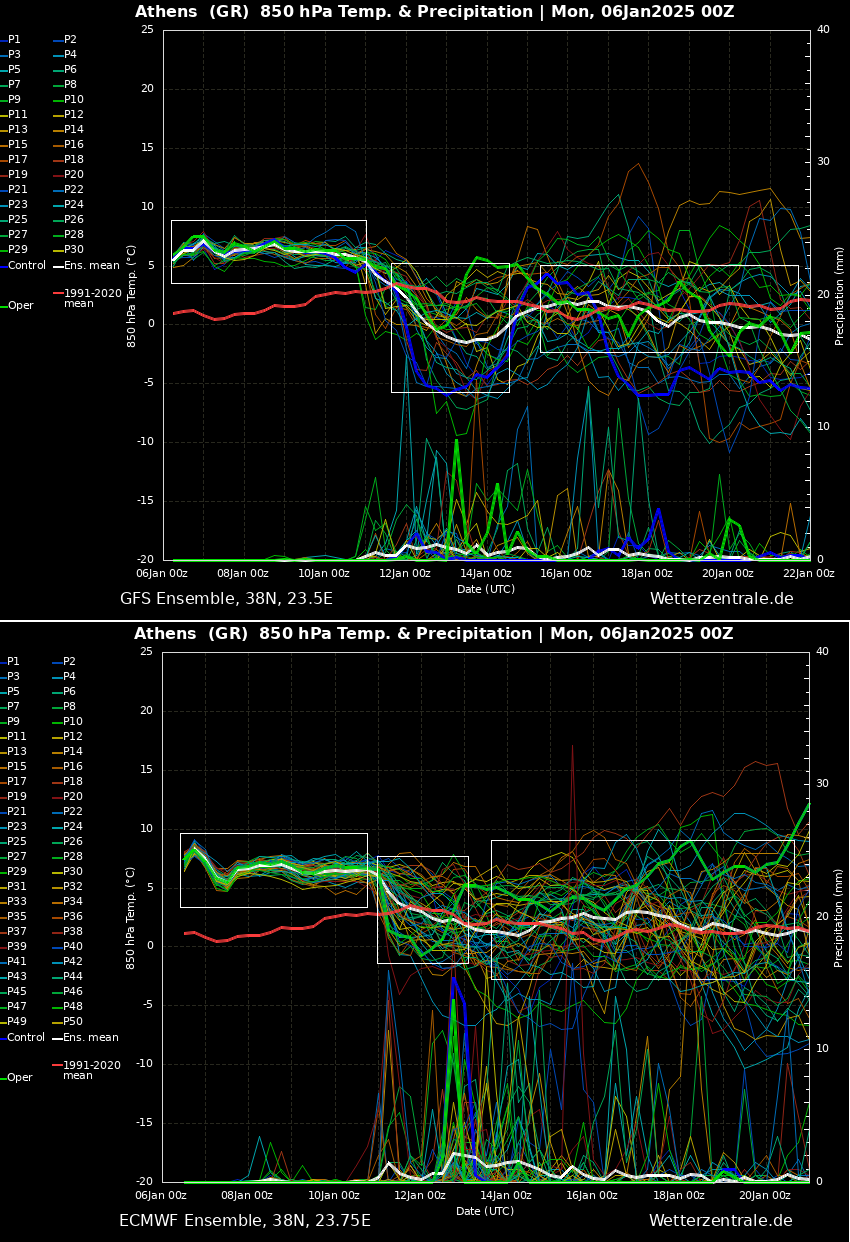Select P30 in the GFS legend

pos(74,250)
